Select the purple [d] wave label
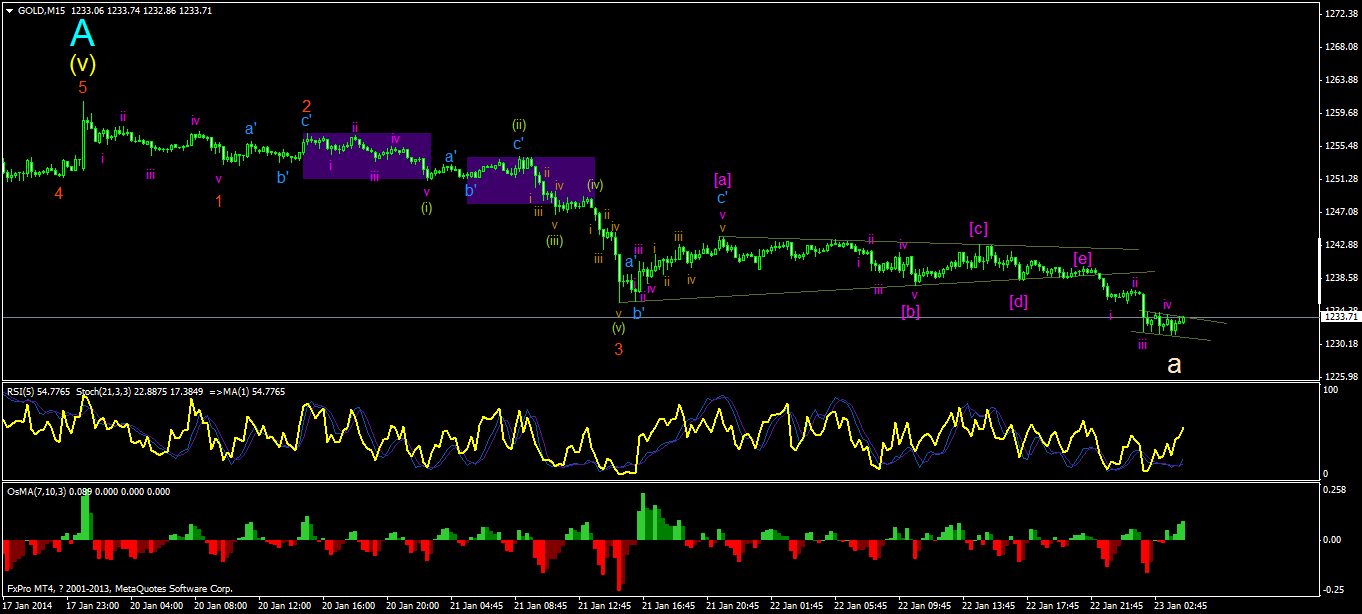This screenshot has width=1362, height=614. 1018,301
